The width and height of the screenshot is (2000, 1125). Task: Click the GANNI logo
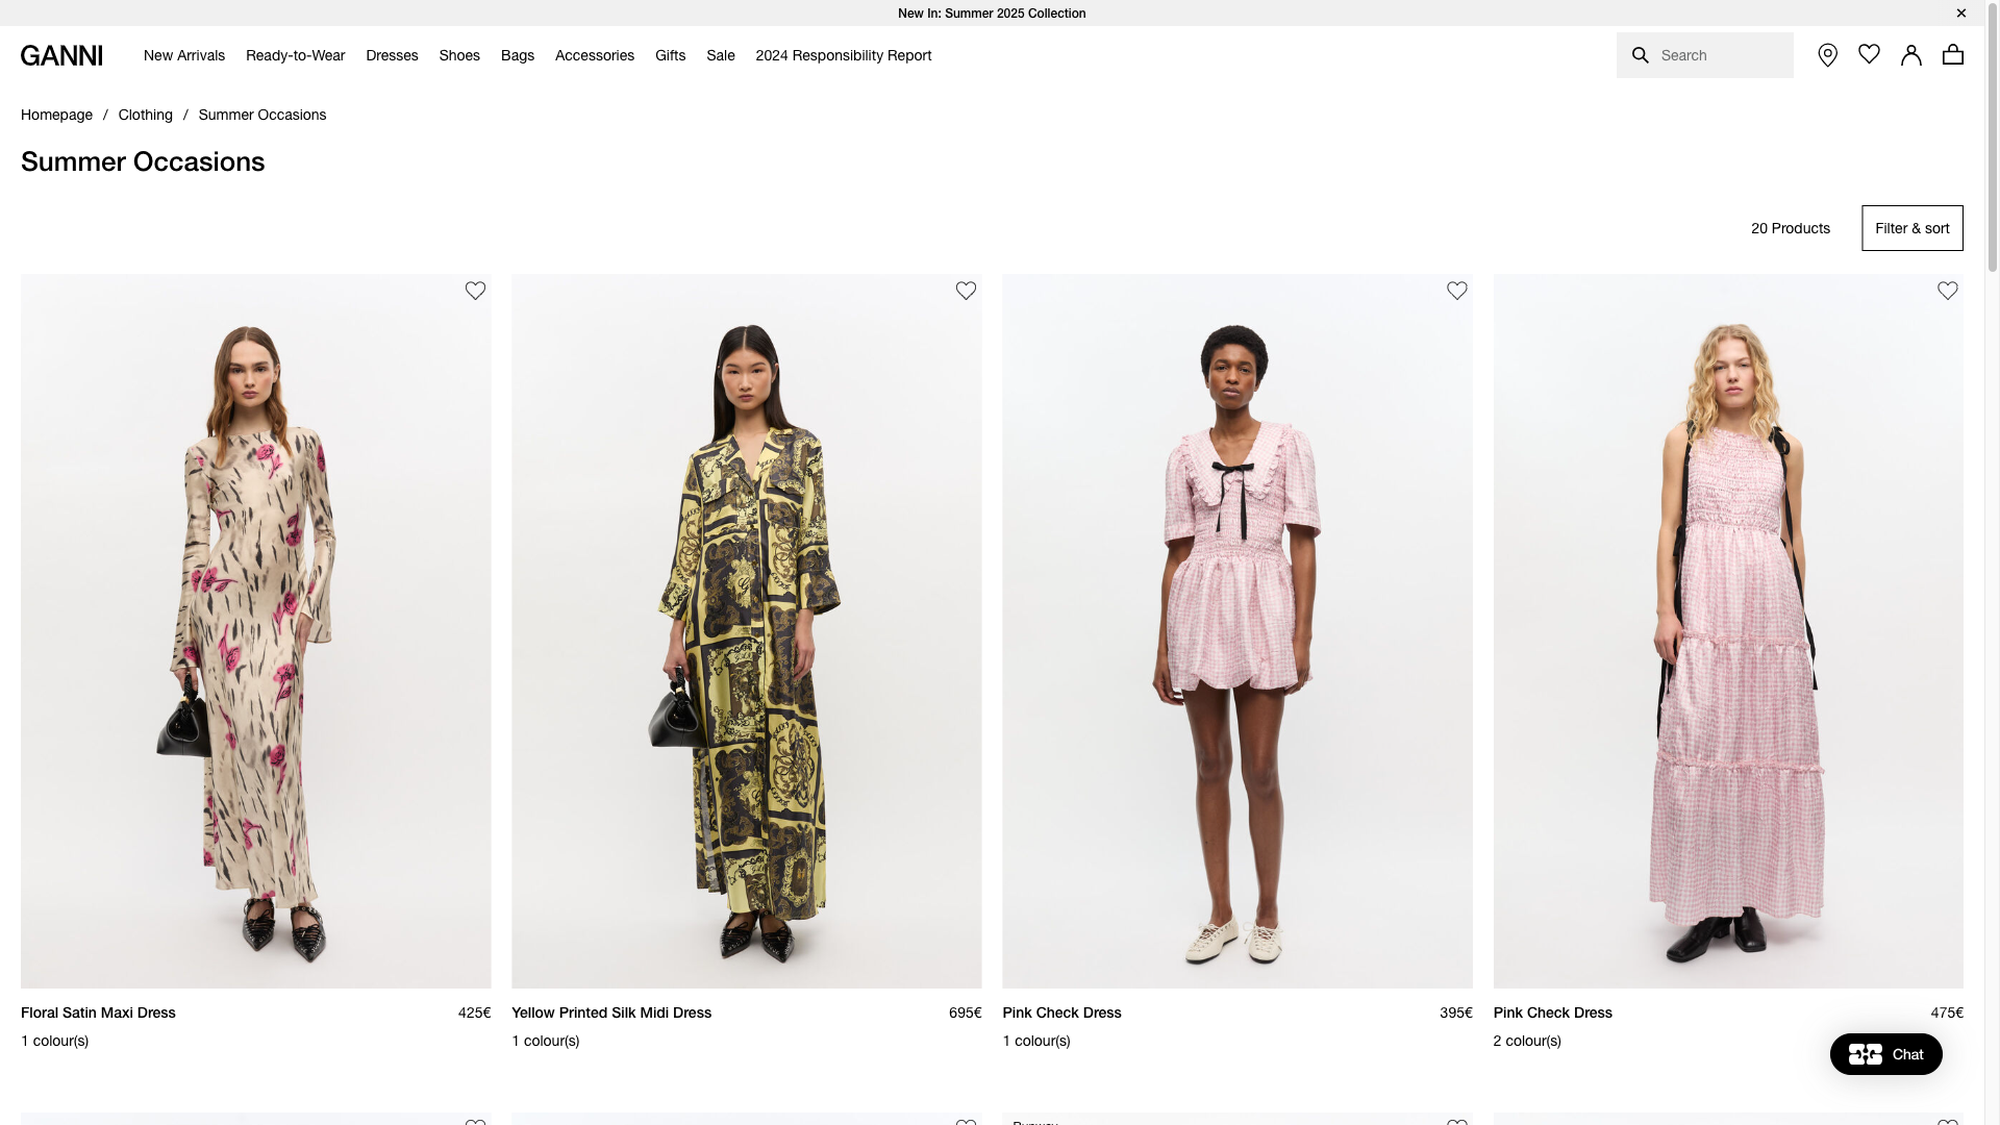[x=61, y=55]
